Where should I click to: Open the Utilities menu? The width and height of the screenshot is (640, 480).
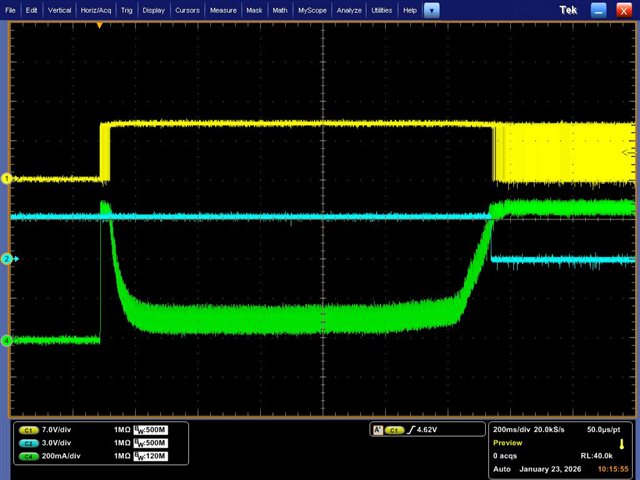[382, 10]
